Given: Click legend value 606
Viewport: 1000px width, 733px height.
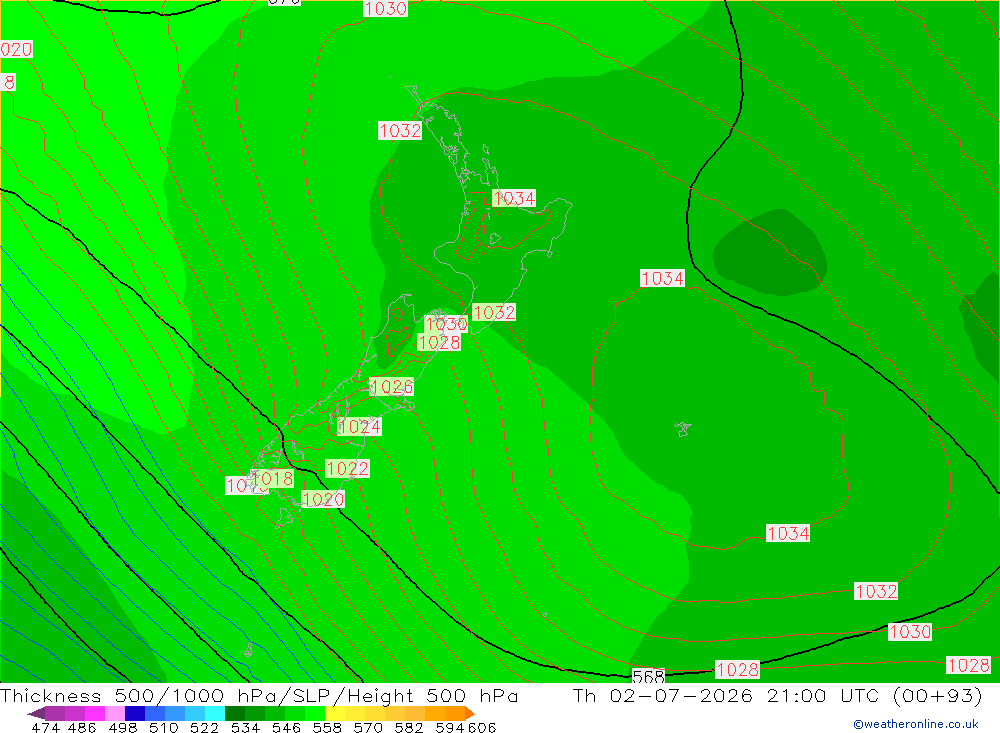Looking at the screenshot, I should click(x=481, y=727).
